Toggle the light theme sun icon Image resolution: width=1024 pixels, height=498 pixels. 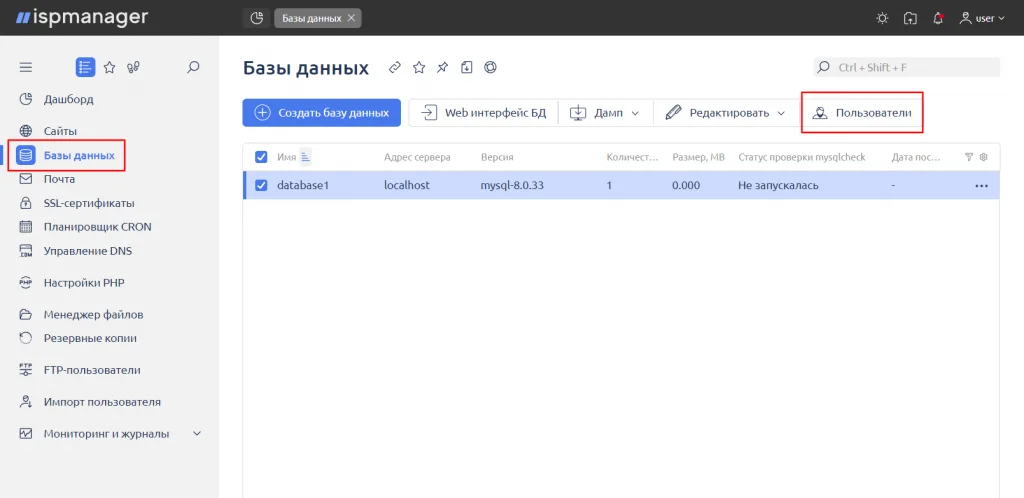tap(882, 18)
